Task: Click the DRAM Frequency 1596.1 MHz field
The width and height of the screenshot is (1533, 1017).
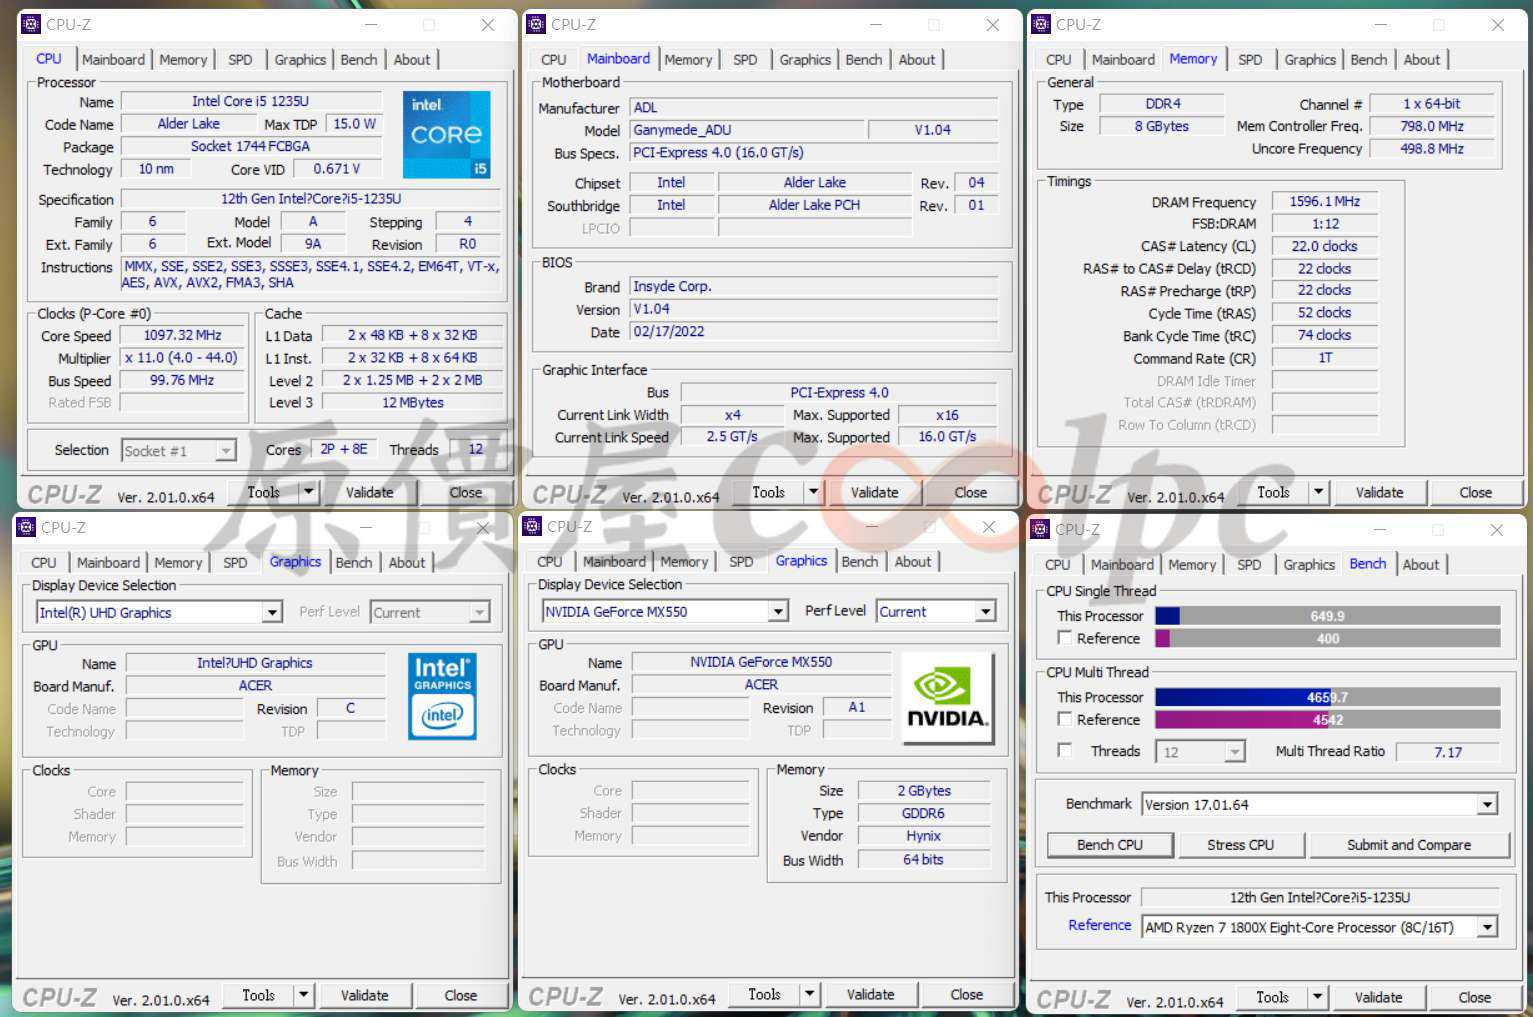Action: tap(1324, 201)
